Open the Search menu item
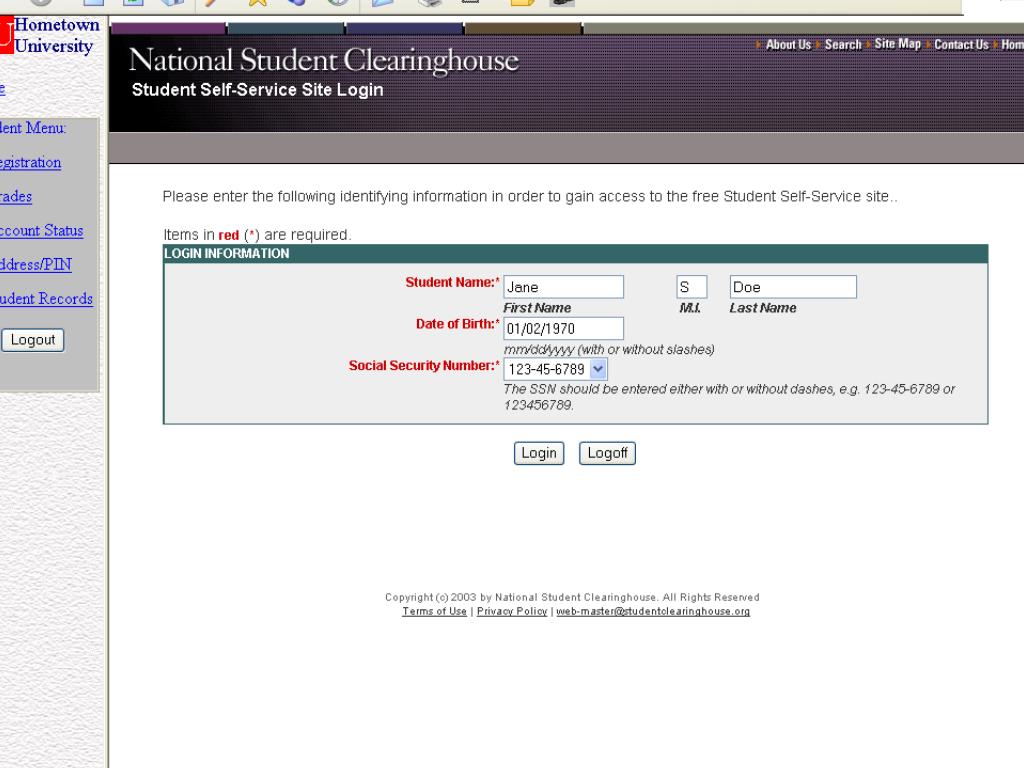Screen dimensions: 1024x768 coord(843,44)
